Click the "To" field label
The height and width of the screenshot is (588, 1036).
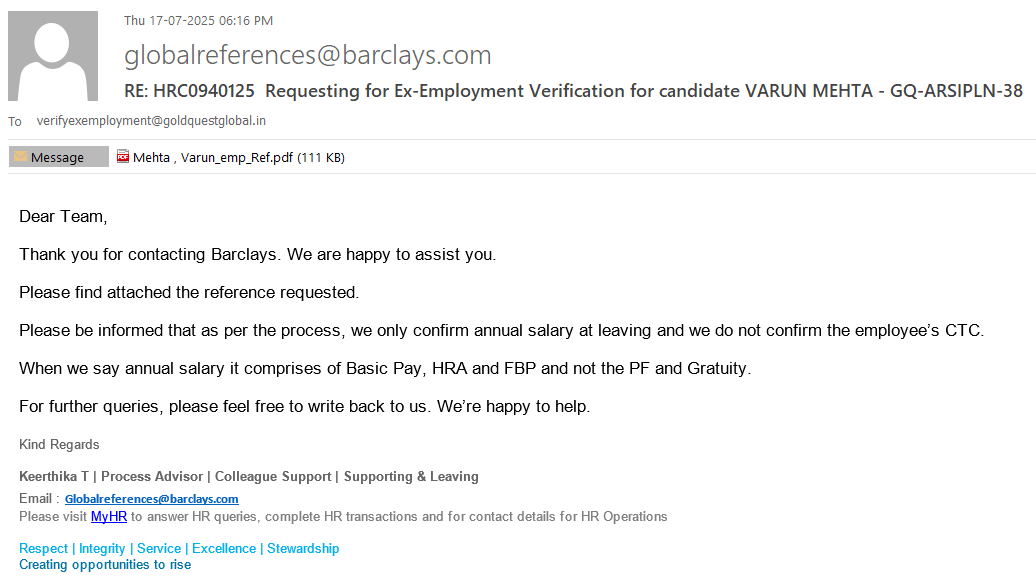[x=15, y=122]
